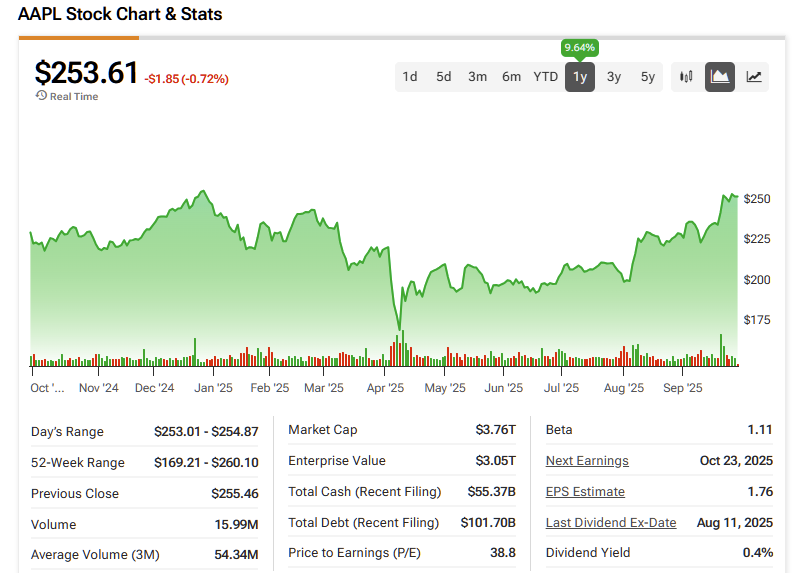Click the green 9.64% performance badge
Screen dimensions: 794x573
(x=580, y=47)
